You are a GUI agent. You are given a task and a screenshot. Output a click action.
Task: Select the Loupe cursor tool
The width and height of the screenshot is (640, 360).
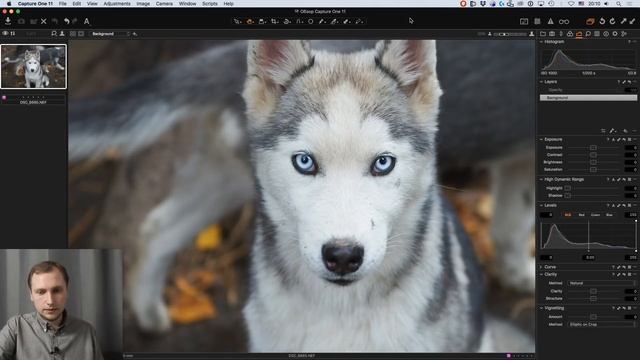pos(262,21)
